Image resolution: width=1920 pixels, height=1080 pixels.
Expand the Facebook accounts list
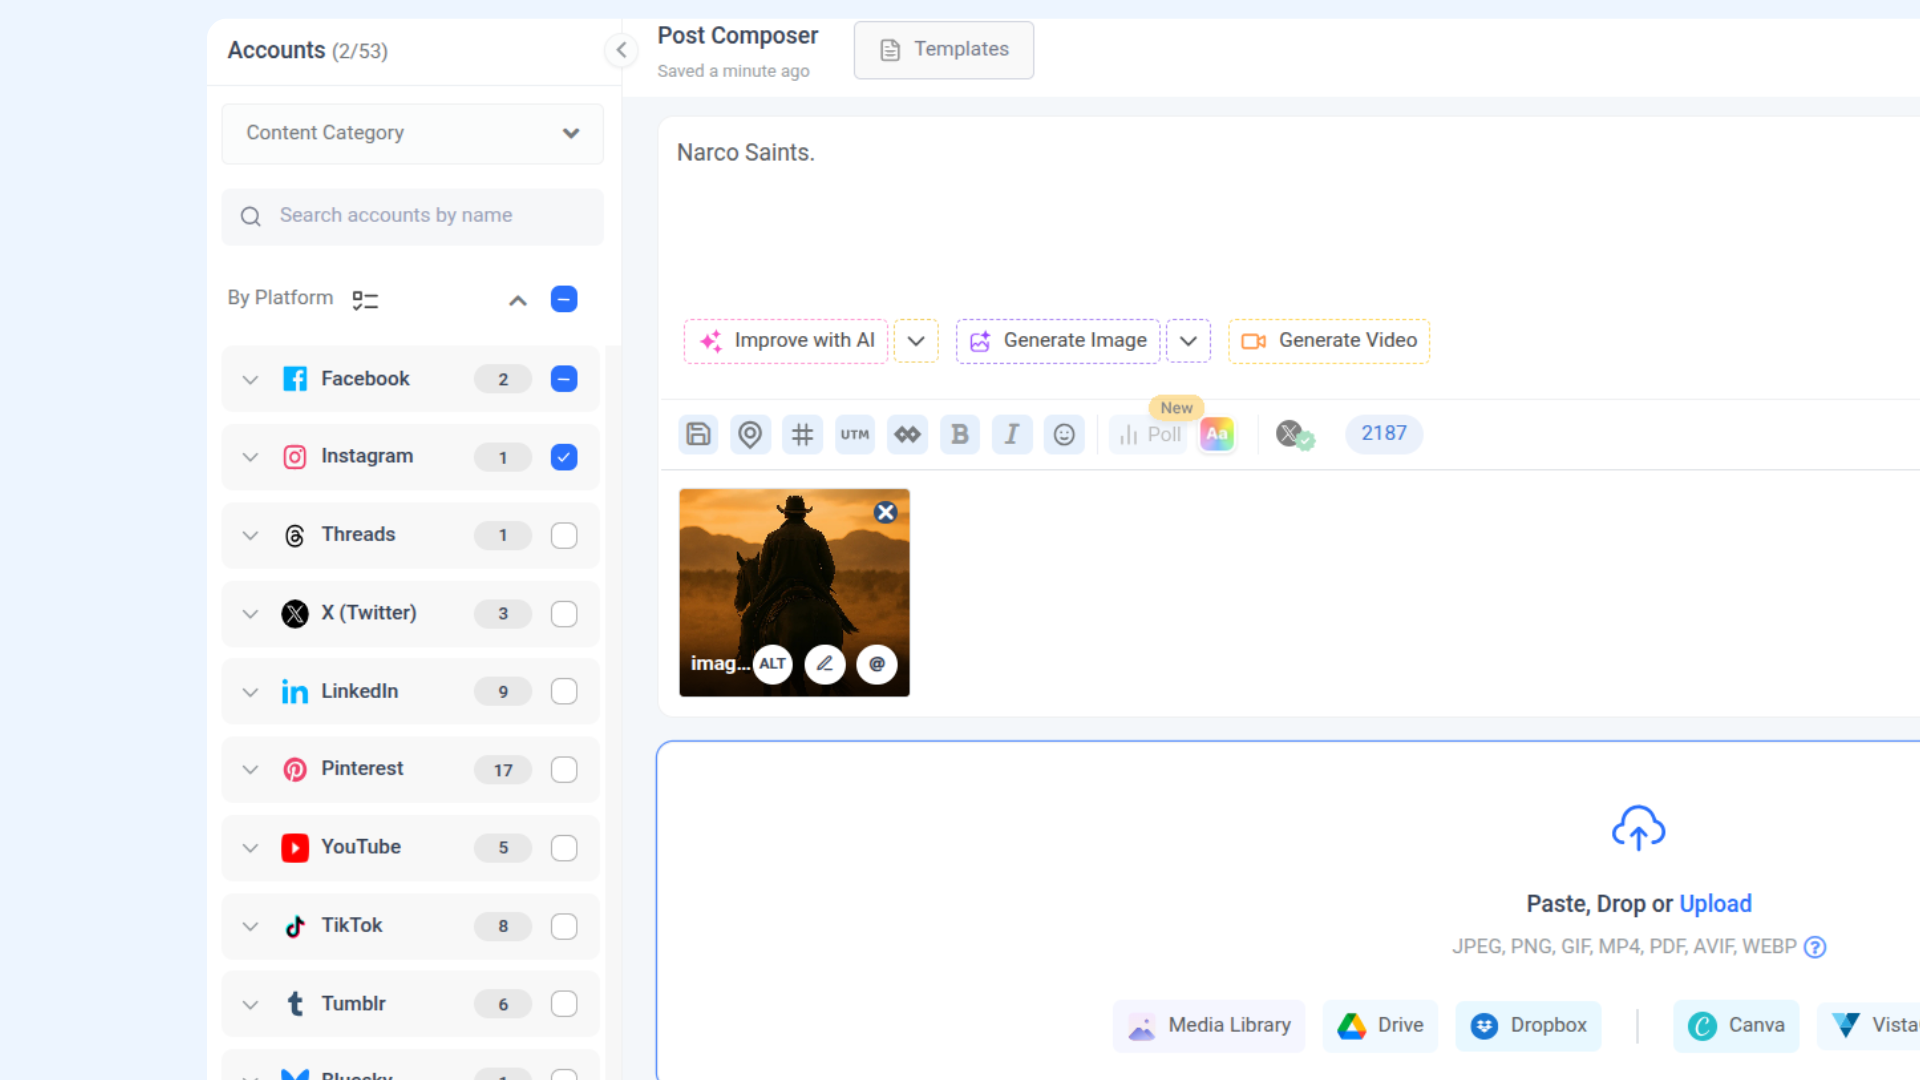[x=251, y=379]
